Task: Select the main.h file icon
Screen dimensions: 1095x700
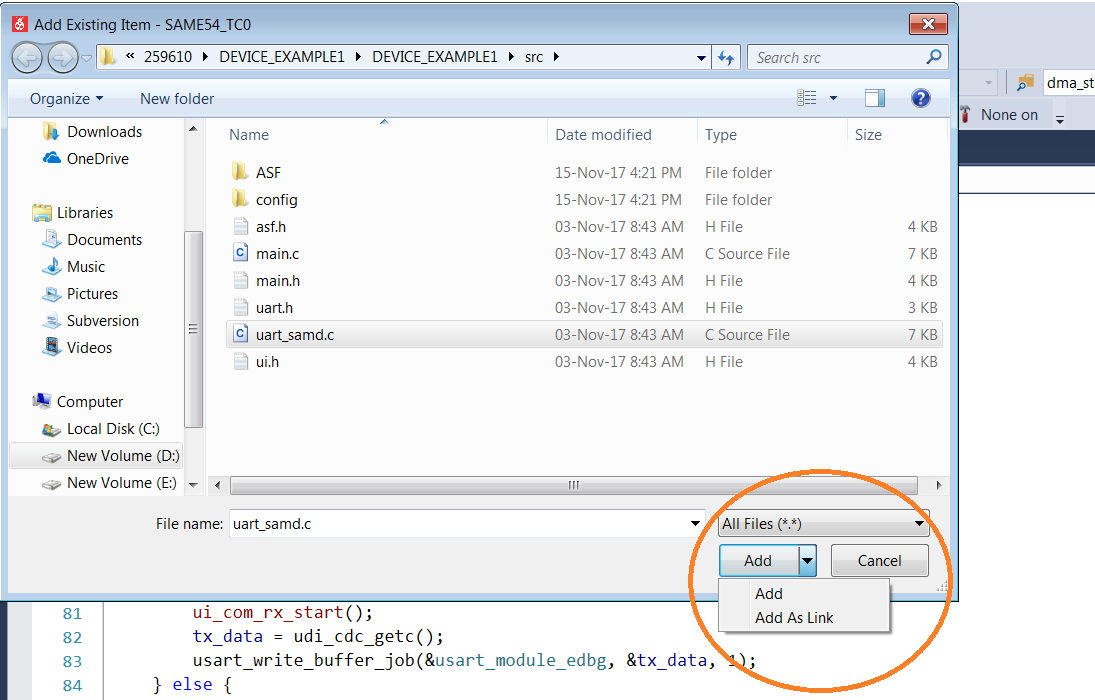Action: point(240,280)
